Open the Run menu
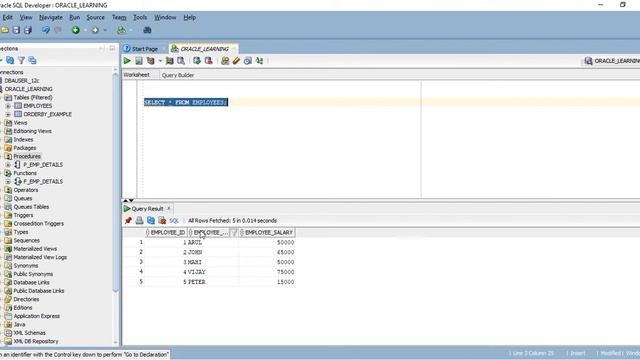The image size is (640, 360). coord(74,17)
